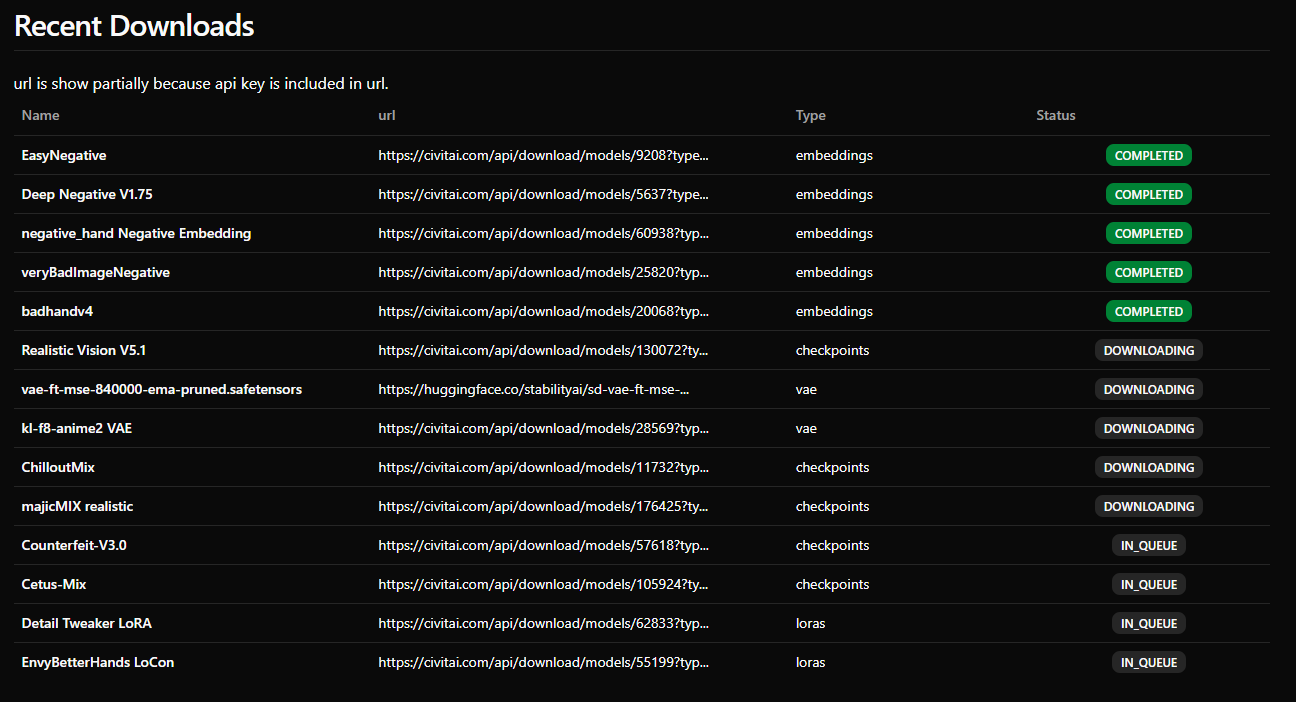This screenshot has height=702, width=1296.
Task: Select the negative_hand Negative Embedding name
Action: 136,234
